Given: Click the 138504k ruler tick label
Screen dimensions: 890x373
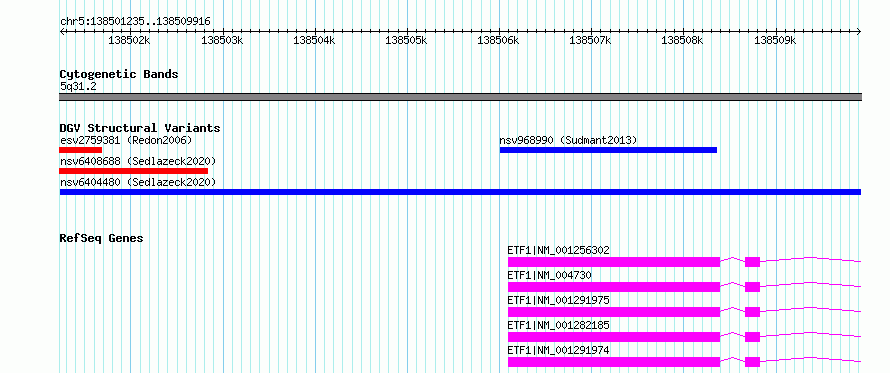Looking at the screenshot, I should pyautogui.click(x=314, y=40).
